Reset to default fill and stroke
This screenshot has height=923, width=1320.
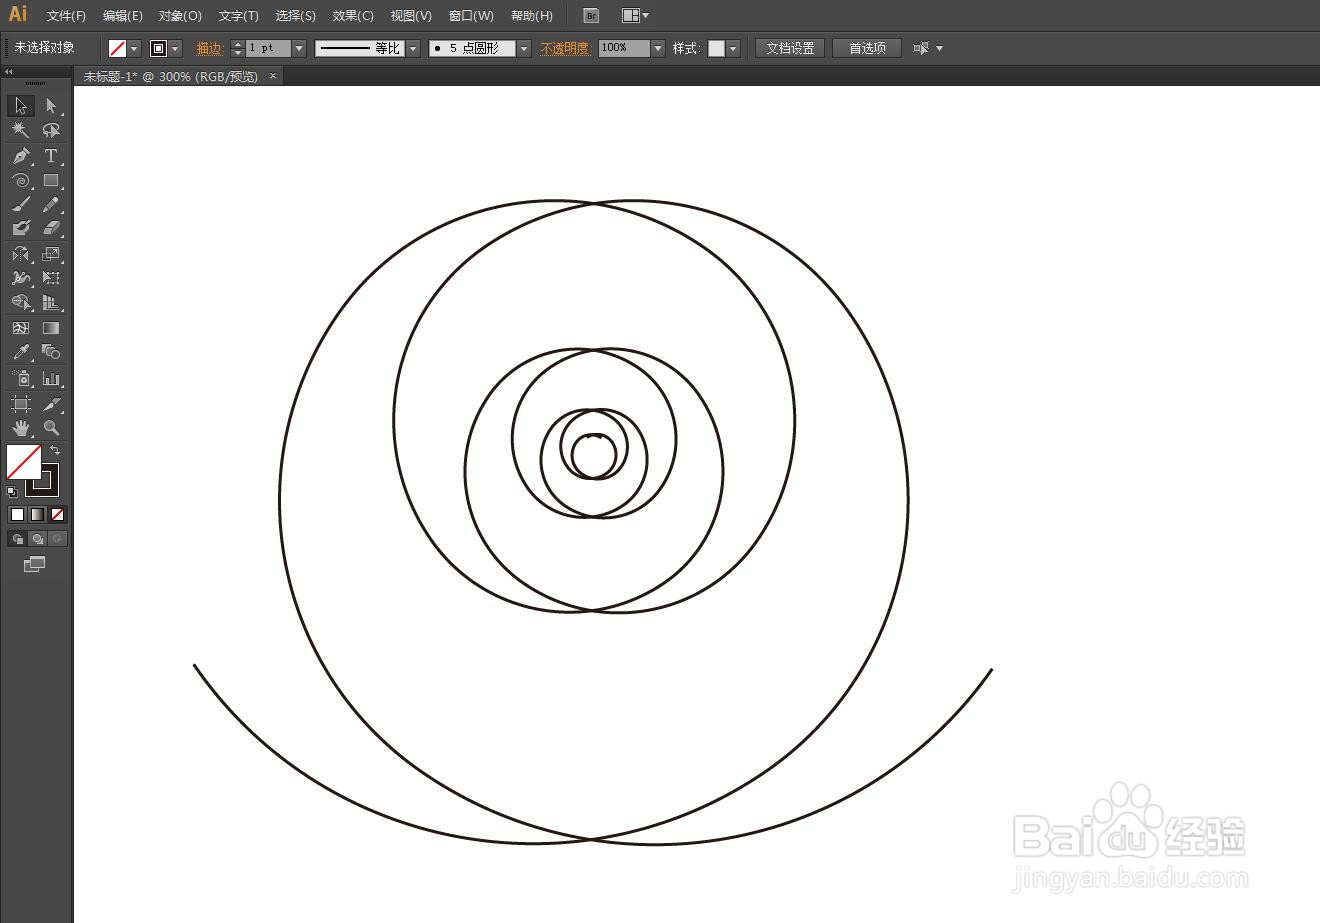coord(12,491)
